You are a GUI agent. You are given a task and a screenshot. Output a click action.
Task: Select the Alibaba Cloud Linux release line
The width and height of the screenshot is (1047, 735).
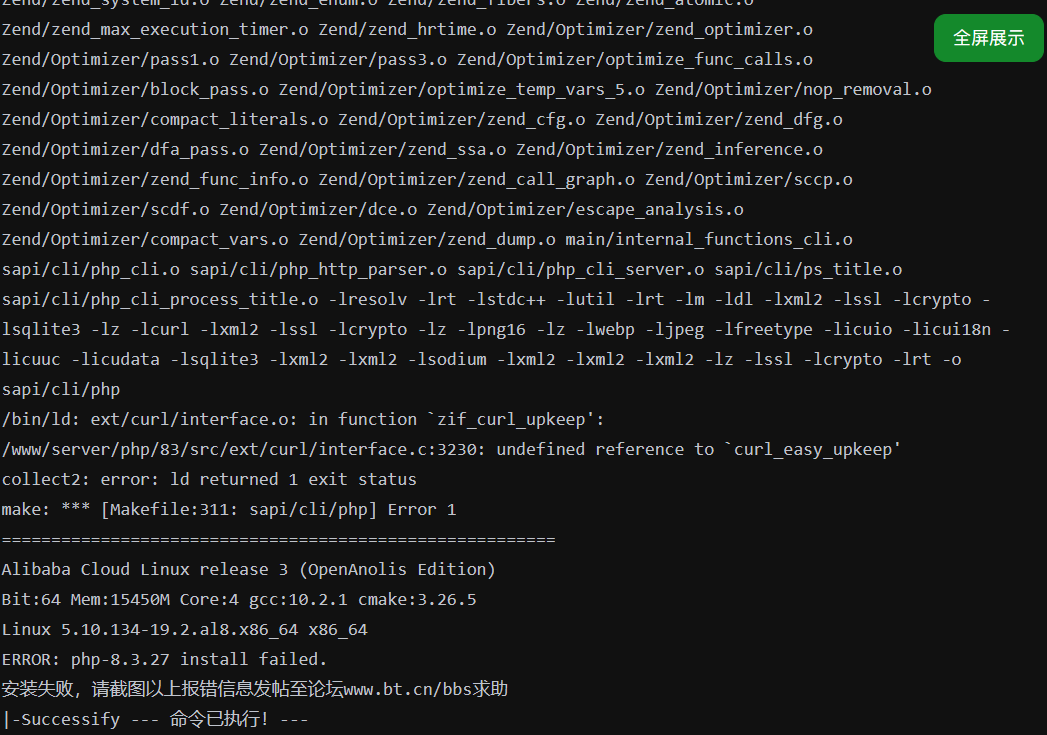point(248,569)
